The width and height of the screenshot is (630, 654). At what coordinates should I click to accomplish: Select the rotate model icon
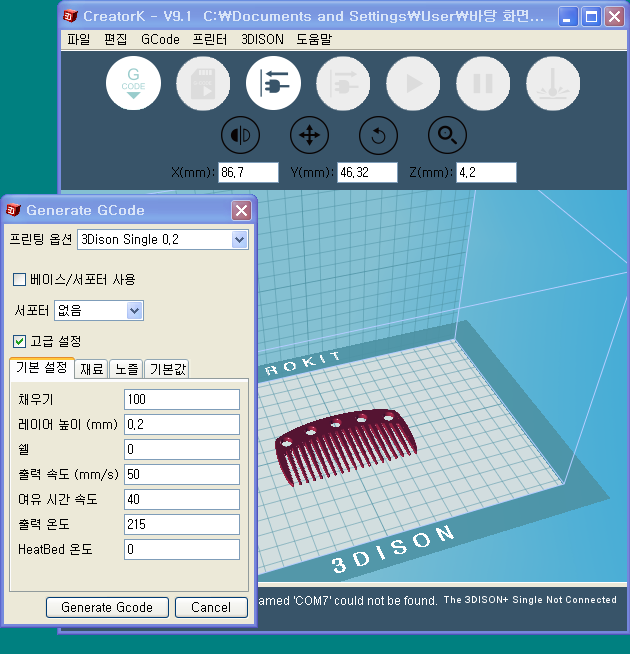coord(378,135)
